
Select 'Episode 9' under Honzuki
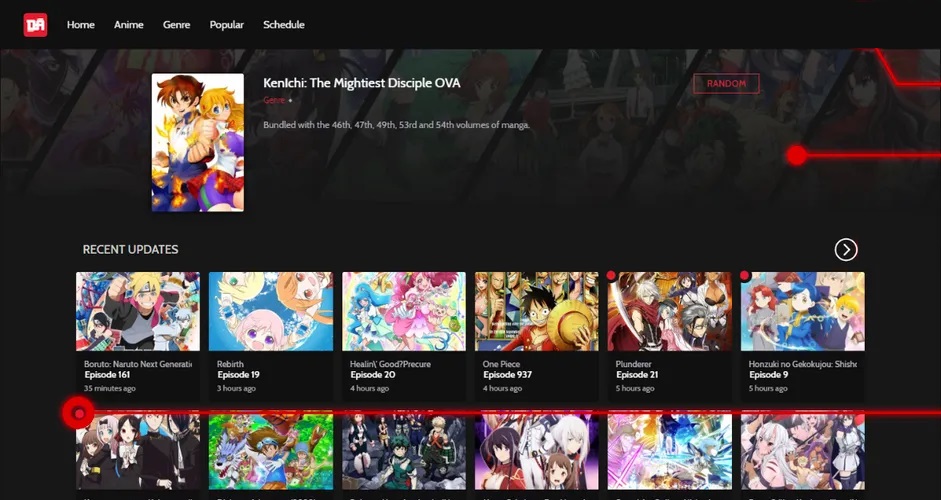(x=768, y=375)
